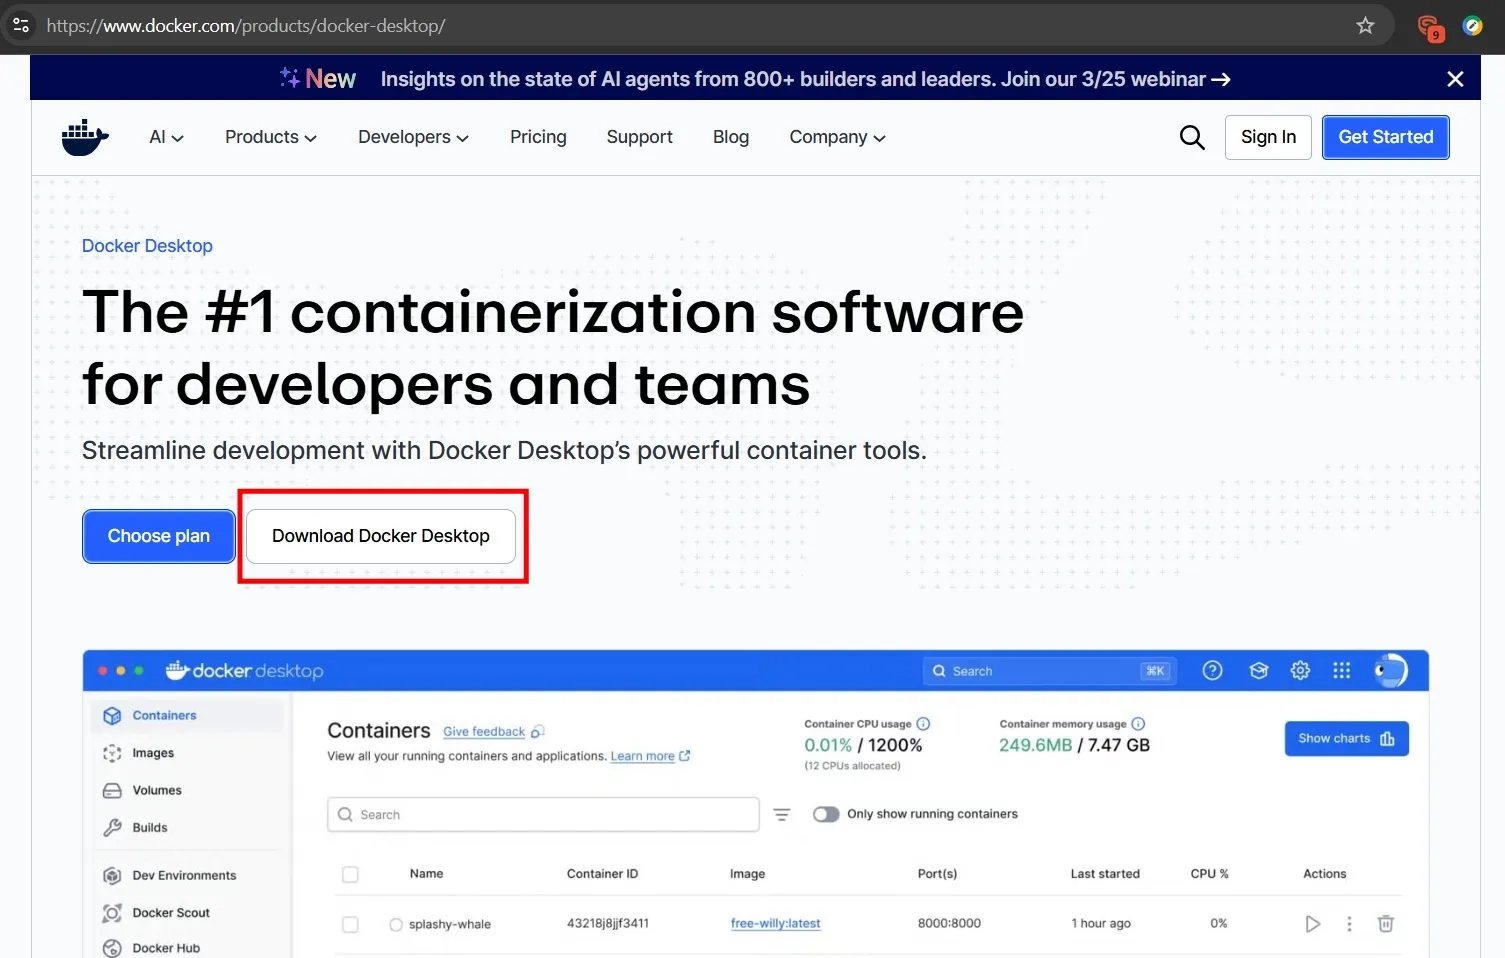Click the Choose plan button
The width and height of the screenshot is (1505, 958).
(158, 536)
